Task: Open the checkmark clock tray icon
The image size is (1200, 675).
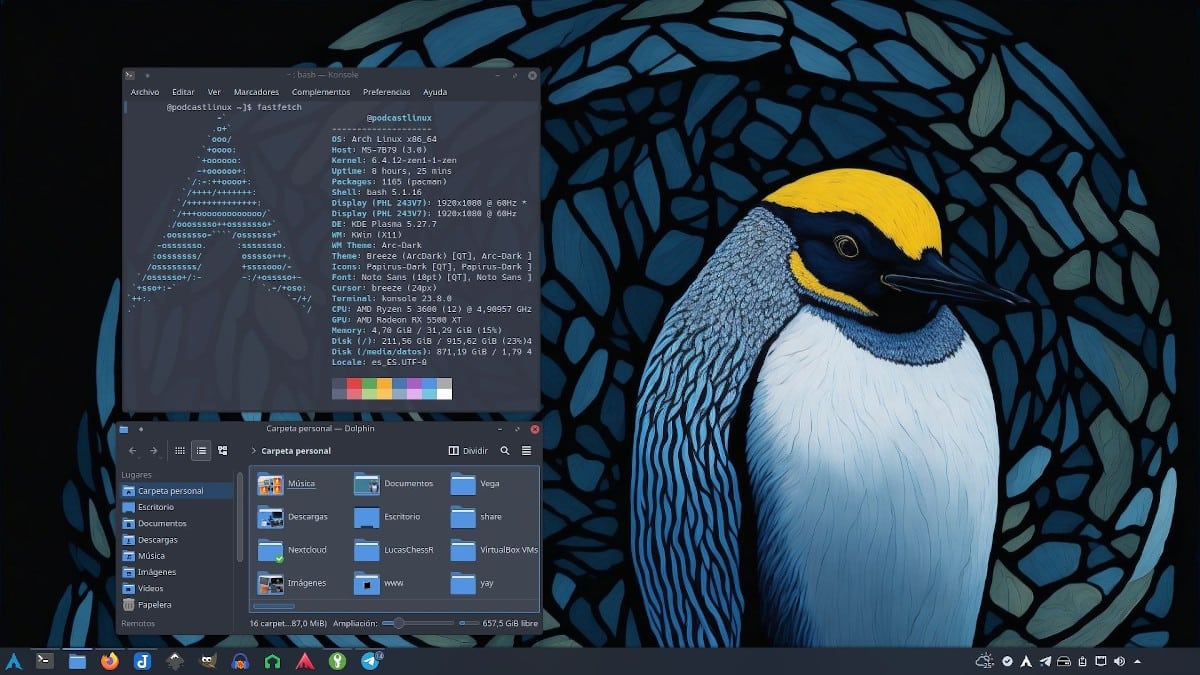Action: pyautogui.click(x=1008, y=661)
